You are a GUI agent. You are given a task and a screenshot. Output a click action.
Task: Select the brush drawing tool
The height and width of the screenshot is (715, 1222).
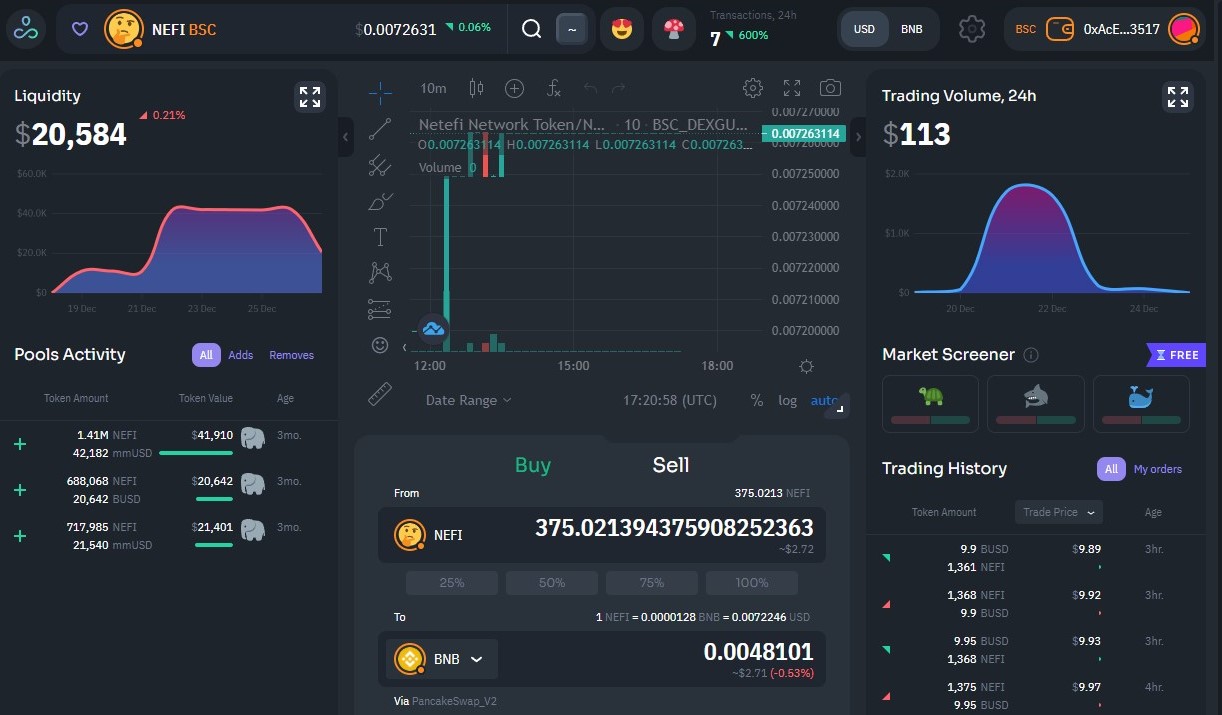[380, 201]
